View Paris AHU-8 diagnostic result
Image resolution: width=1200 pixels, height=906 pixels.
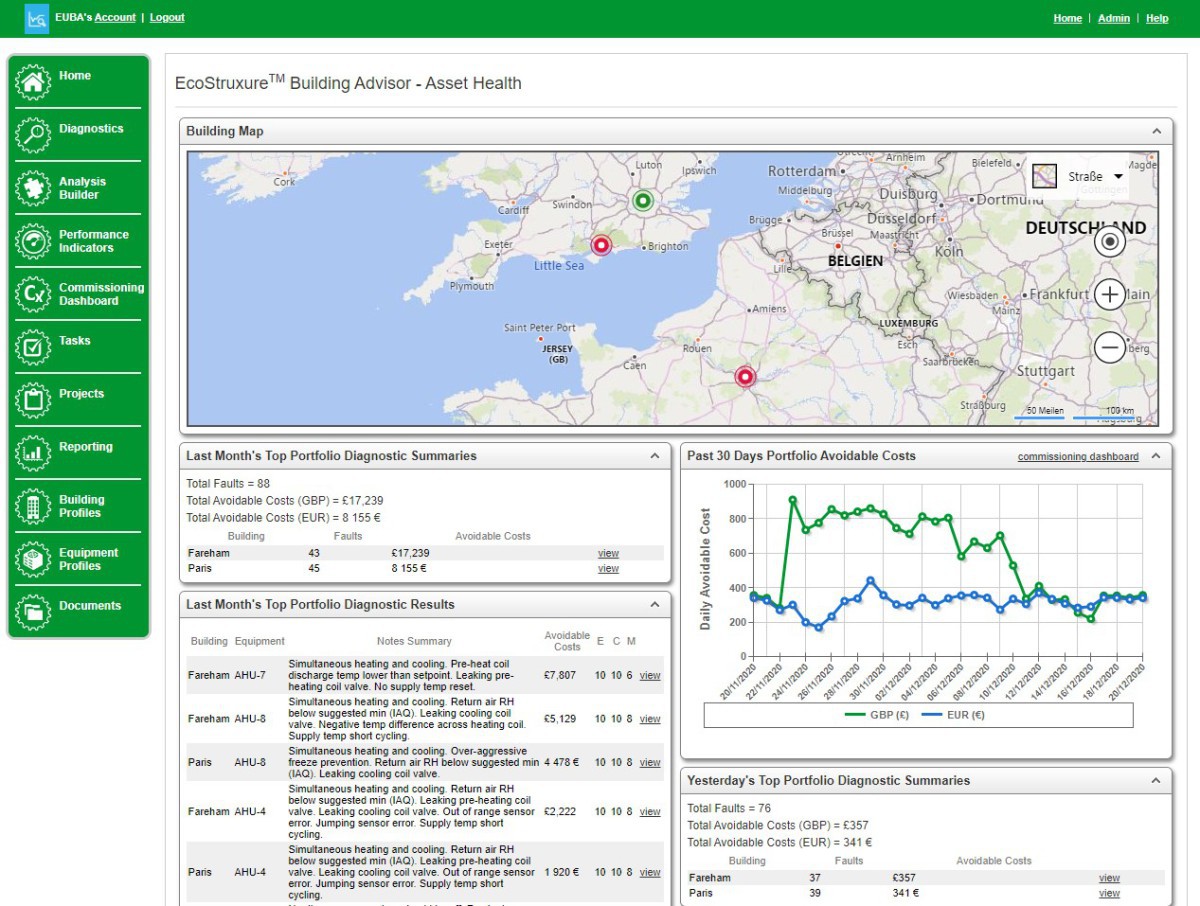coord(650,763)
